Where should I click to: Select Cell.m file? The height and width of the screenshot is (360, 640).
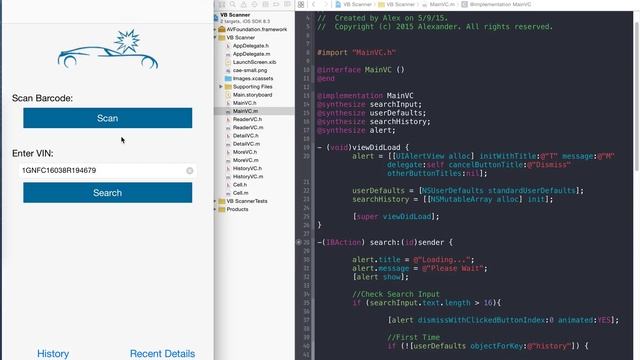tap(240, 193)
